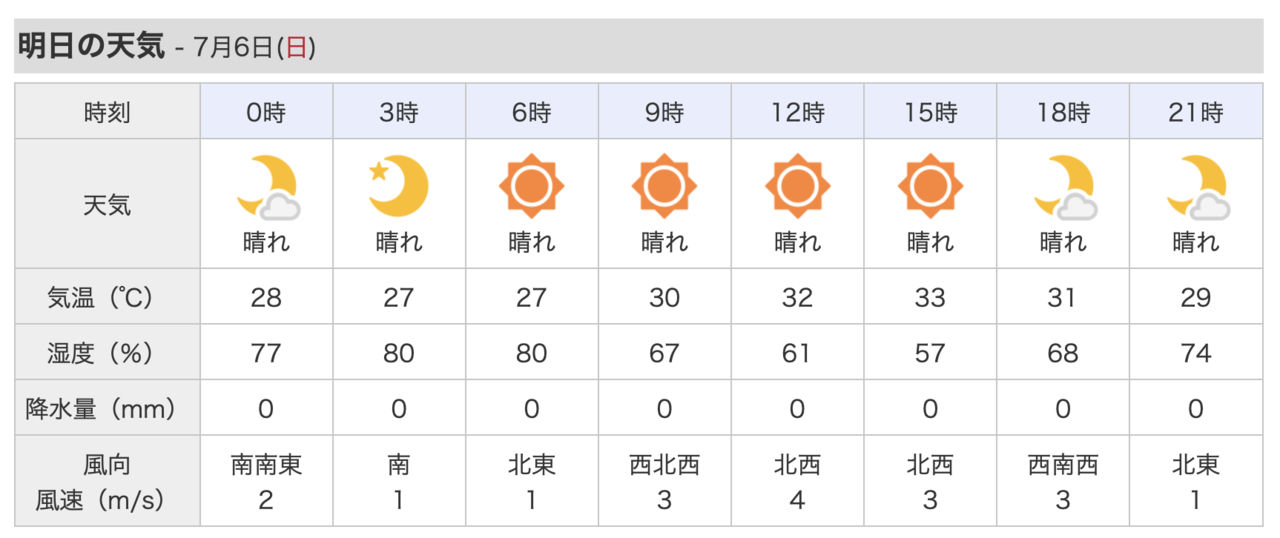Image resolution: width=1280 pixels, height=538 pixels.
Task: Click the cloudy moon icon at 18時
Action: click(x=1065, y=187)
